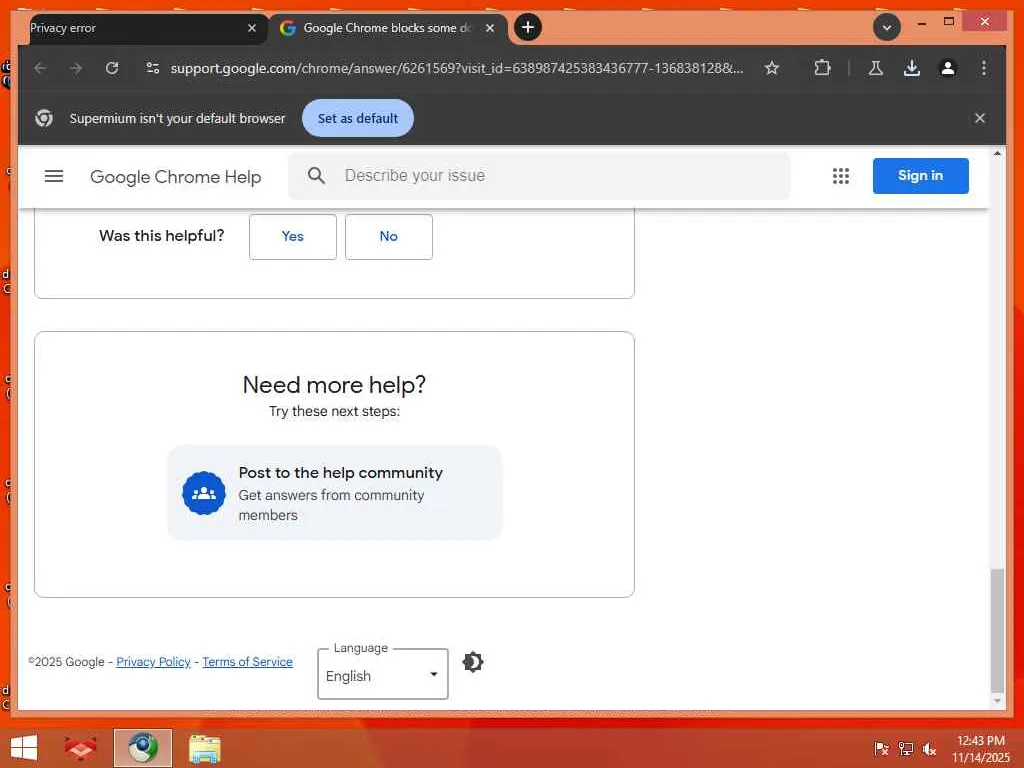Click the Supermium logo in the infobar
Viewport: 1024px width, 768px height.
click(44, 118)
